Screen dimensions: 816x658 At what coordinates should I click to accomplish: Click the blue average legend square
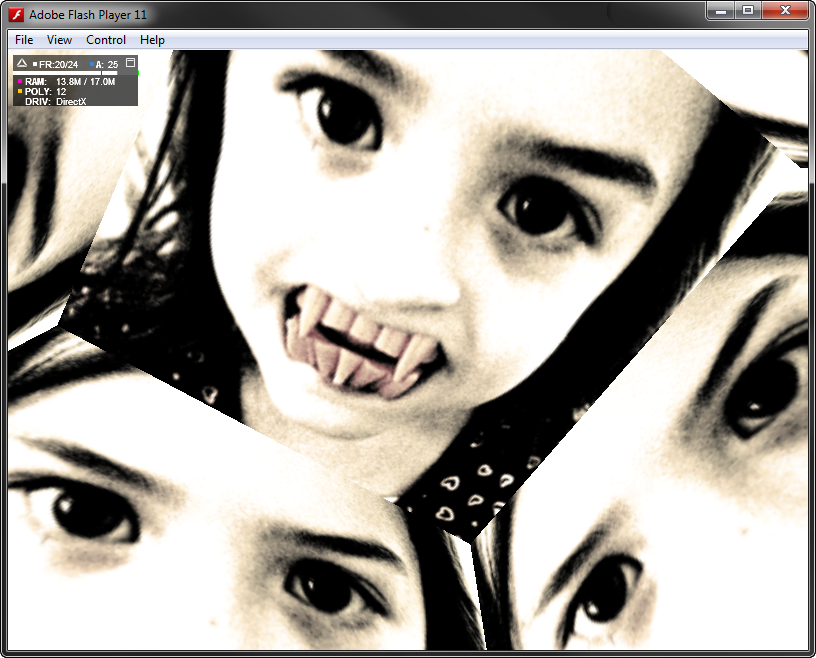click(92, 65)
